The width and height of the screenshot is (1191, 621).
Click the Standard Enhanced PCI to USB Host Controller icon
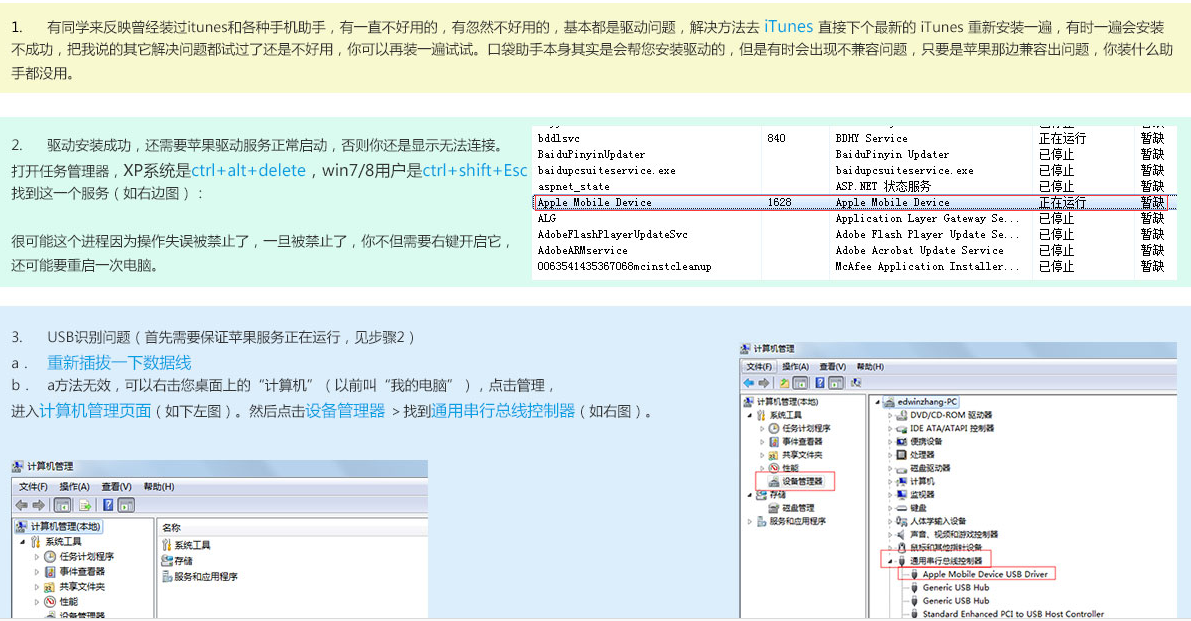pyautogui.click(x=915, y=614)
